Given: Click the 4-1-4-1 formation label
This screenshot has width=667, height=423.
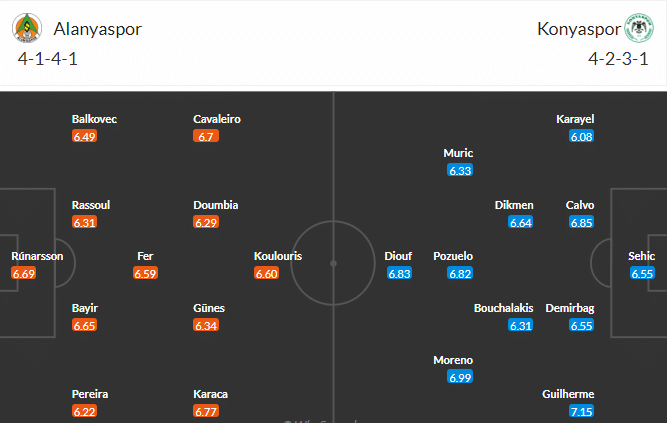Looking at the screenshot, I should pos(47,58).
